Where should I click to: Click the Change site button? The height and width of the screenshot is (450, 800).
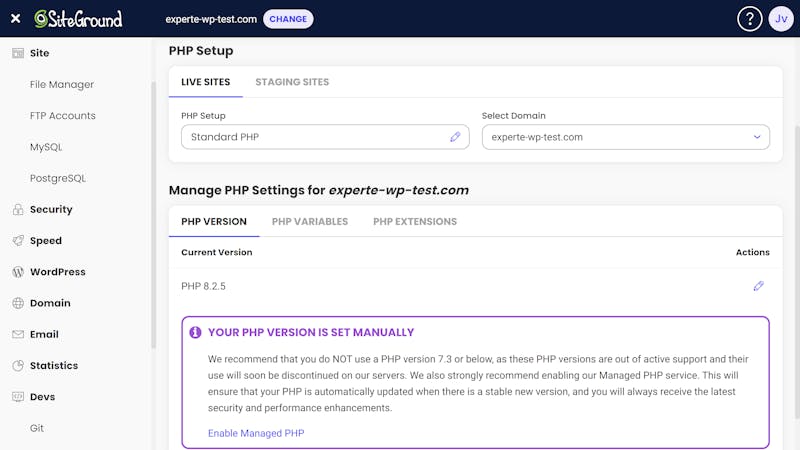click(x=288, y=19)
